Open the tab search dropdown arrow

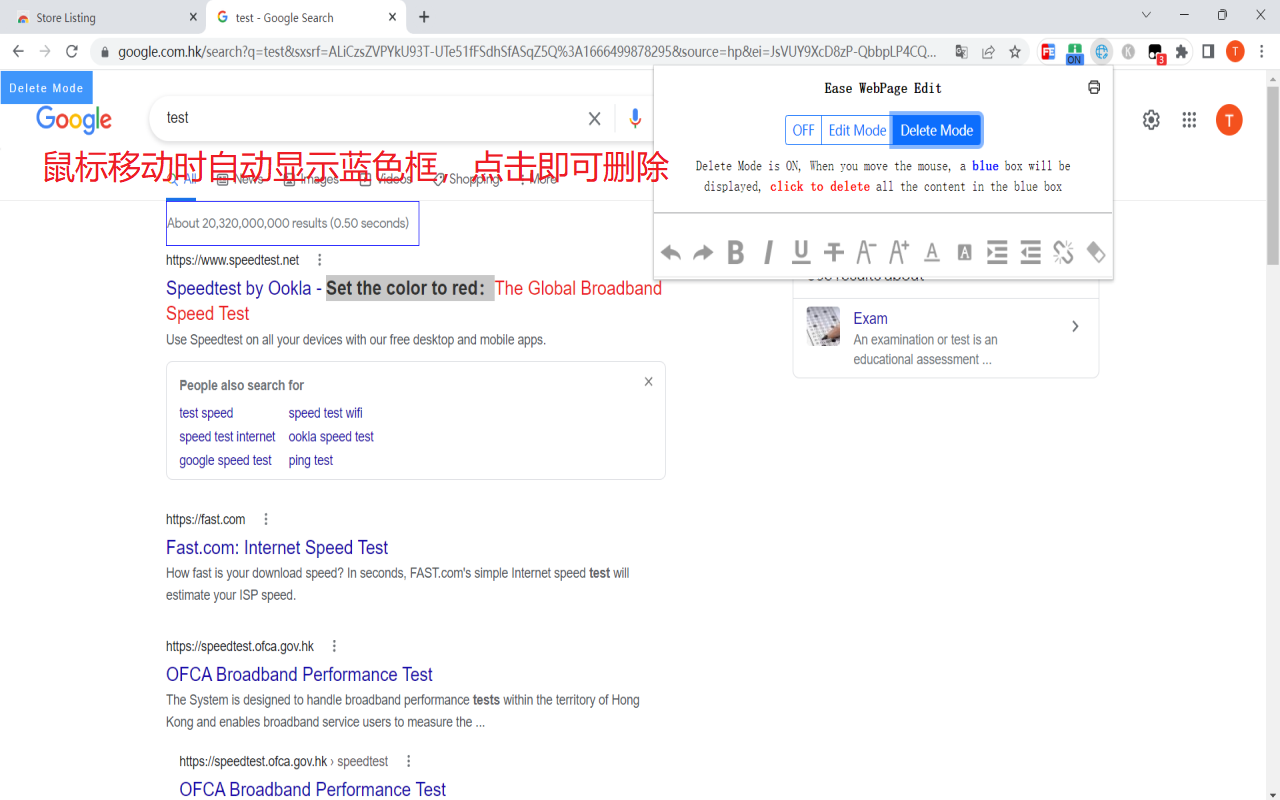(1146, 15)
